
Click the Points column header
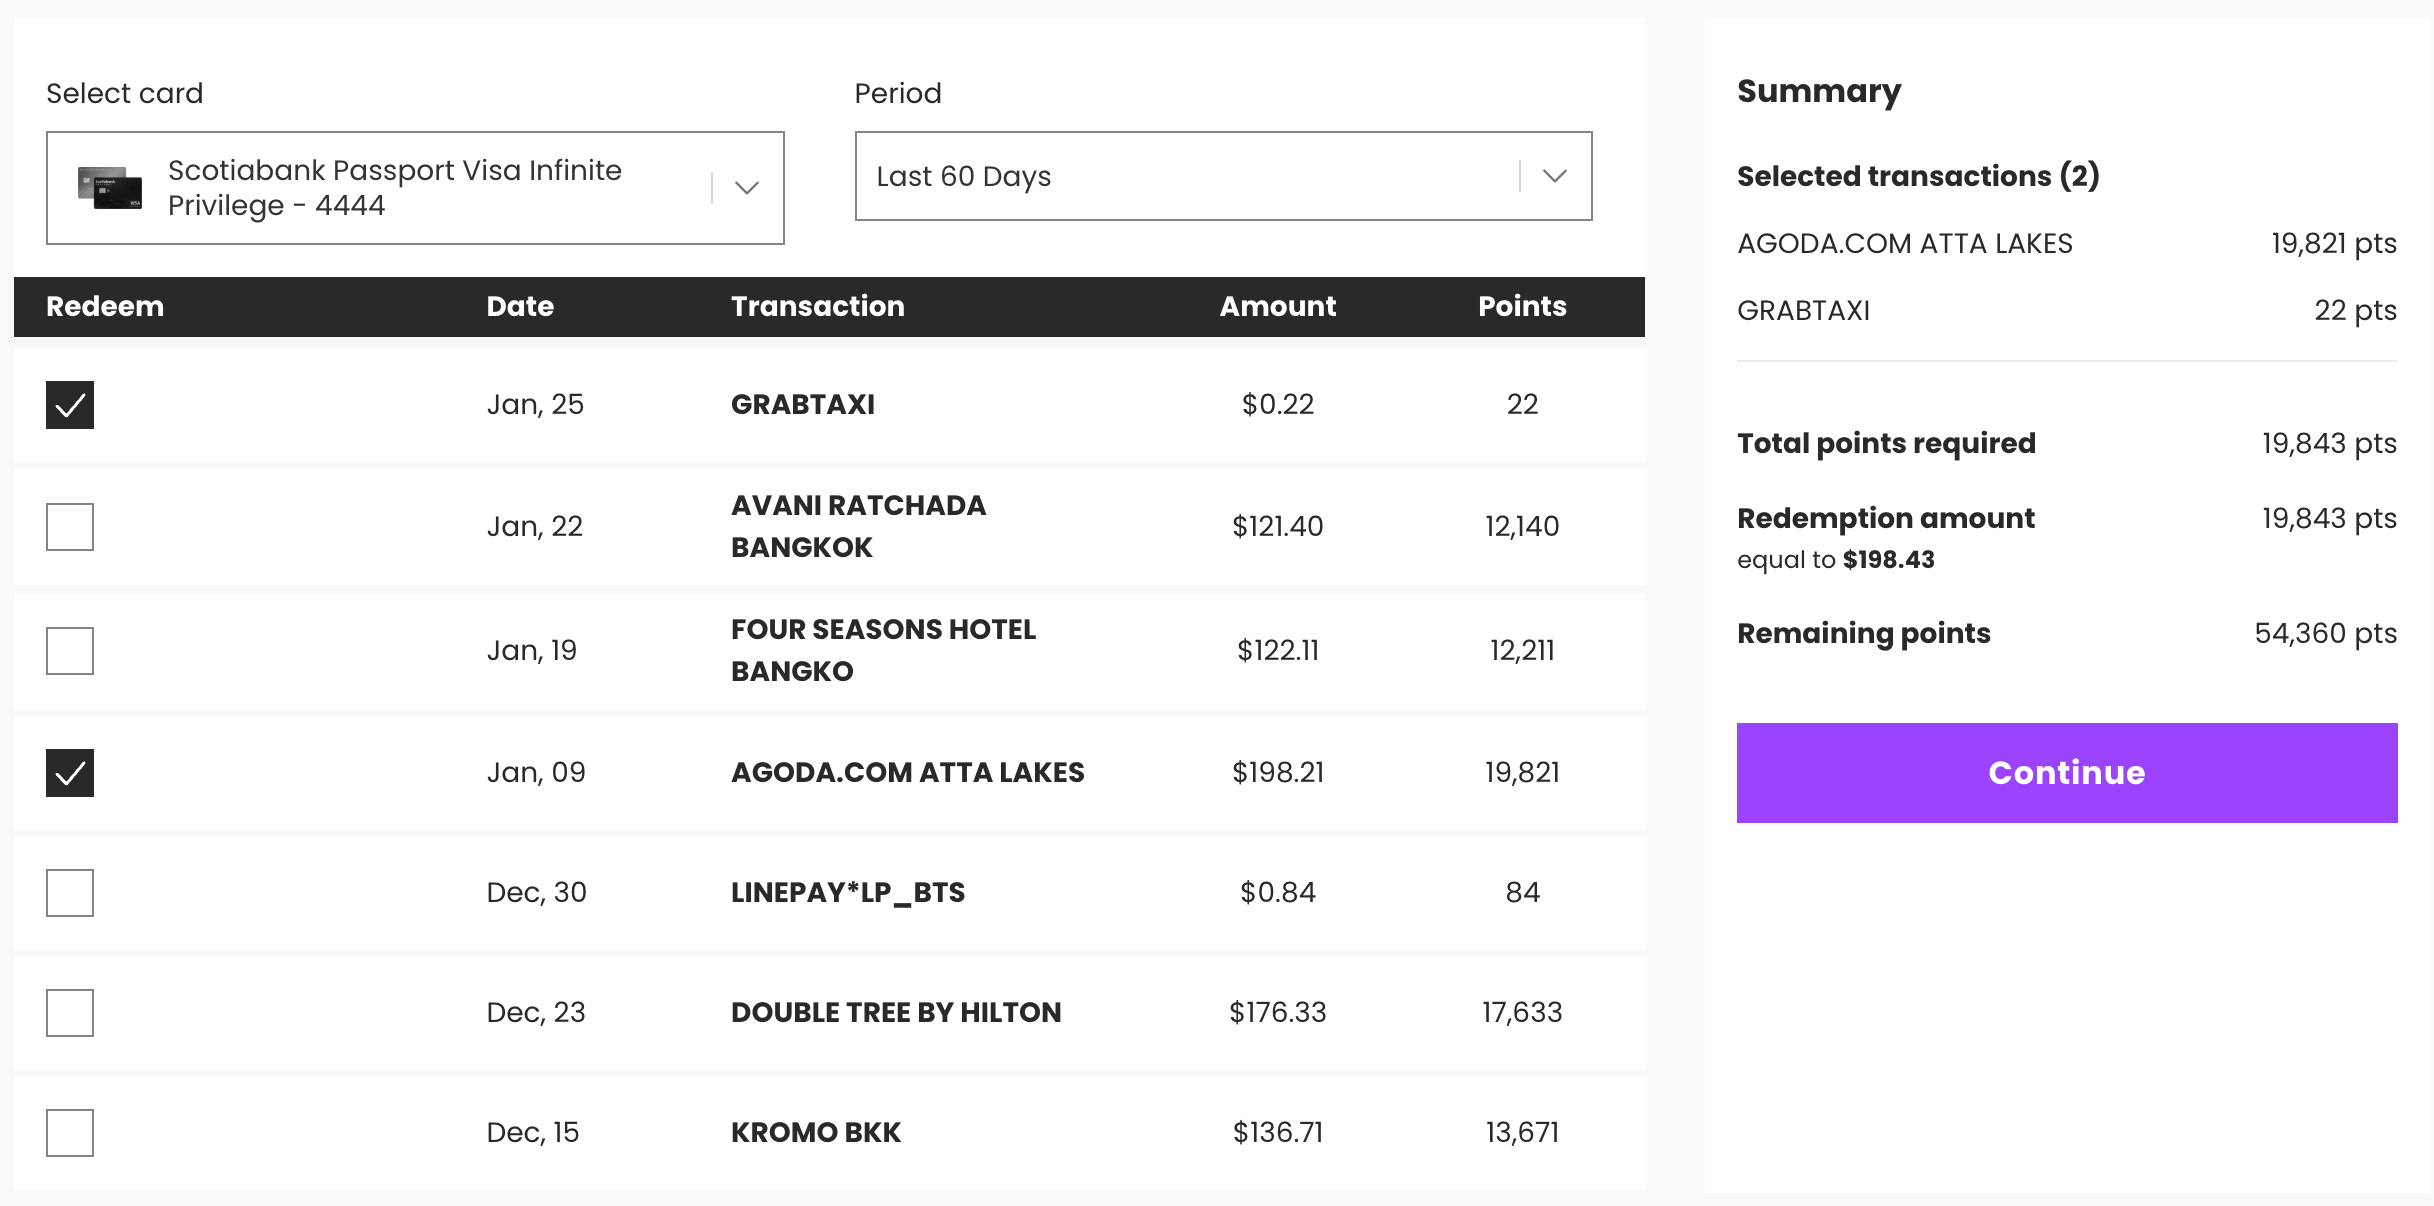(1522, 306)
